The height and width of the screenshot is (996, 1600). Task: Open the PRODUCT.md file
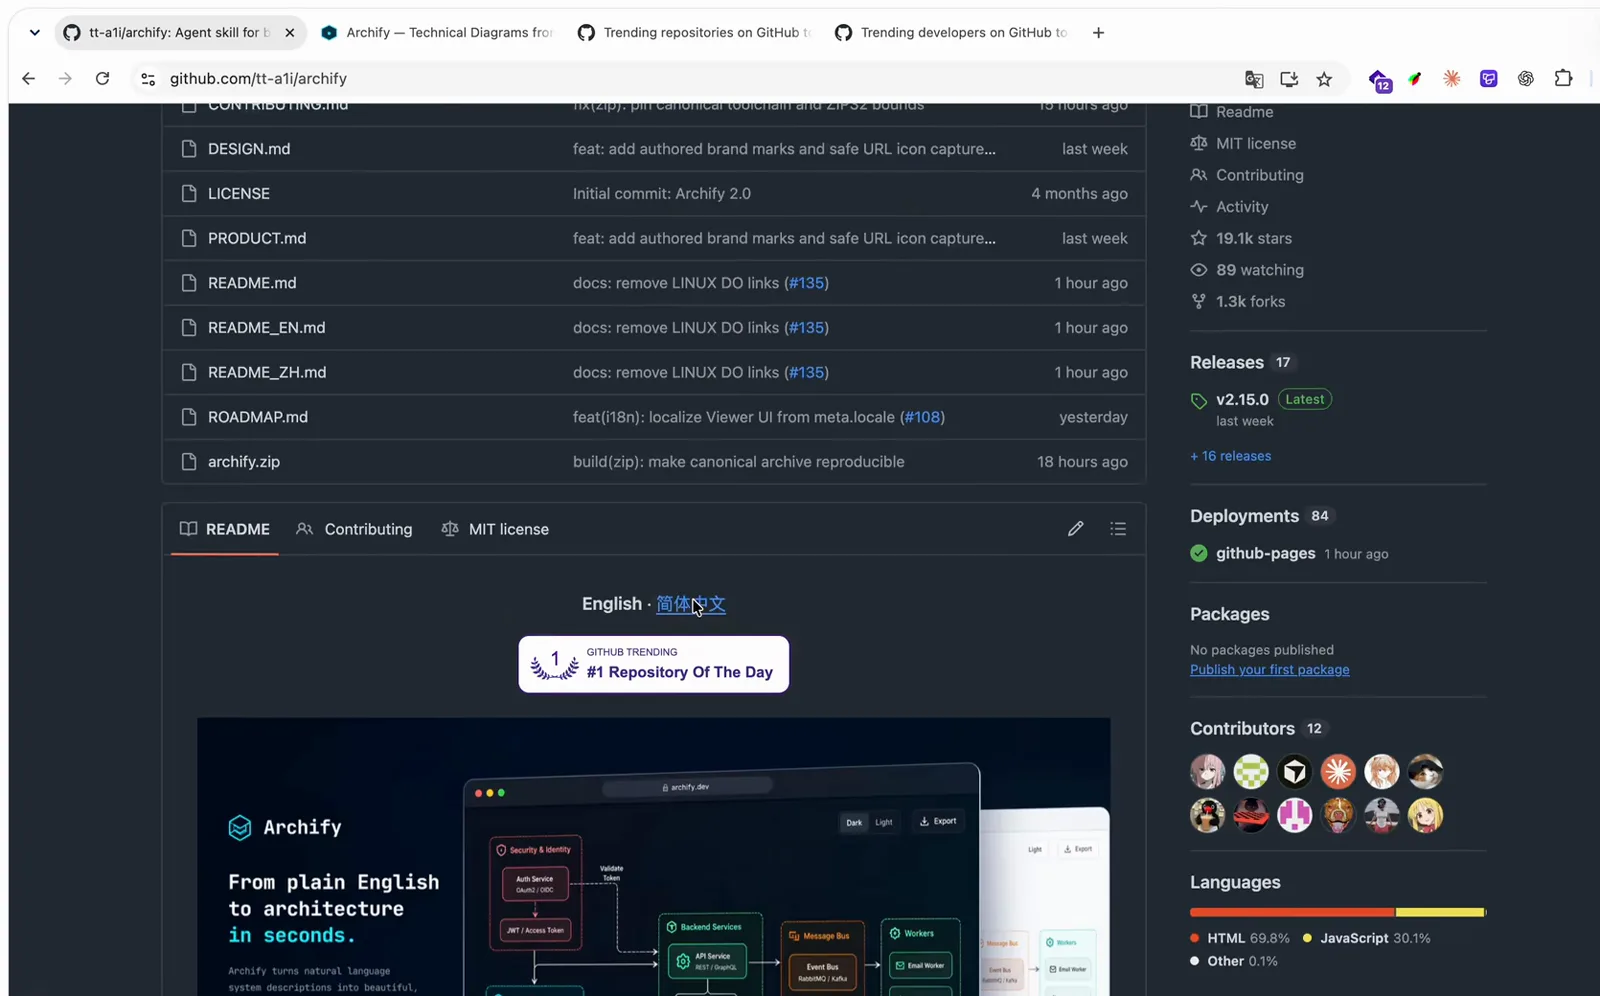click(x=257, y=238)
